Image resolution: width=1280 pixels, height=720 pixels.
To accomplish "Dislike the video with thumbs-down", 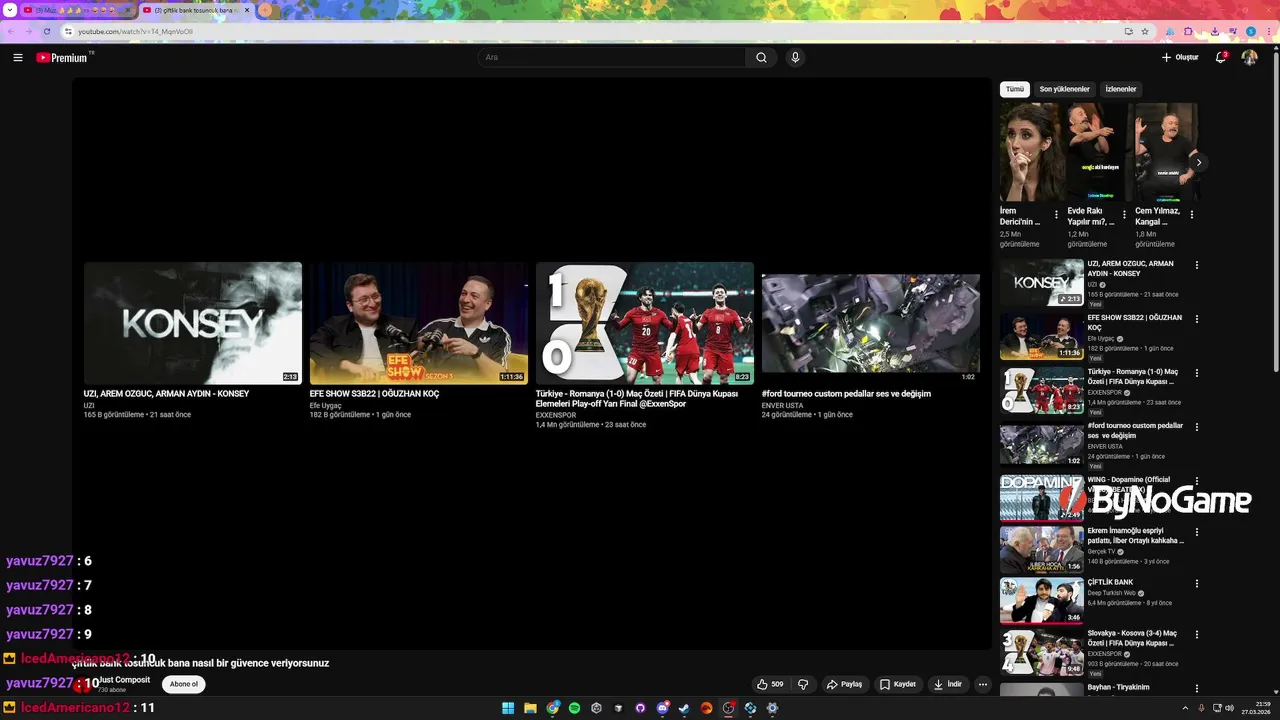I will (803, 684).
